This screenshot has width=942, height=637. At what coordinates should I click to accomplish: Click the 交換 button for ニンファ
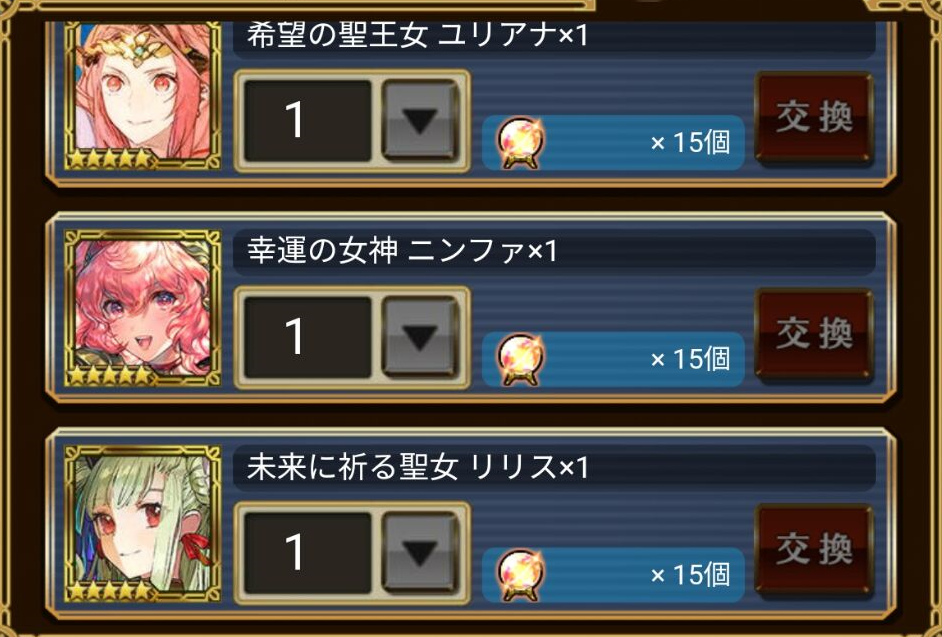click(x=814, y=334)
